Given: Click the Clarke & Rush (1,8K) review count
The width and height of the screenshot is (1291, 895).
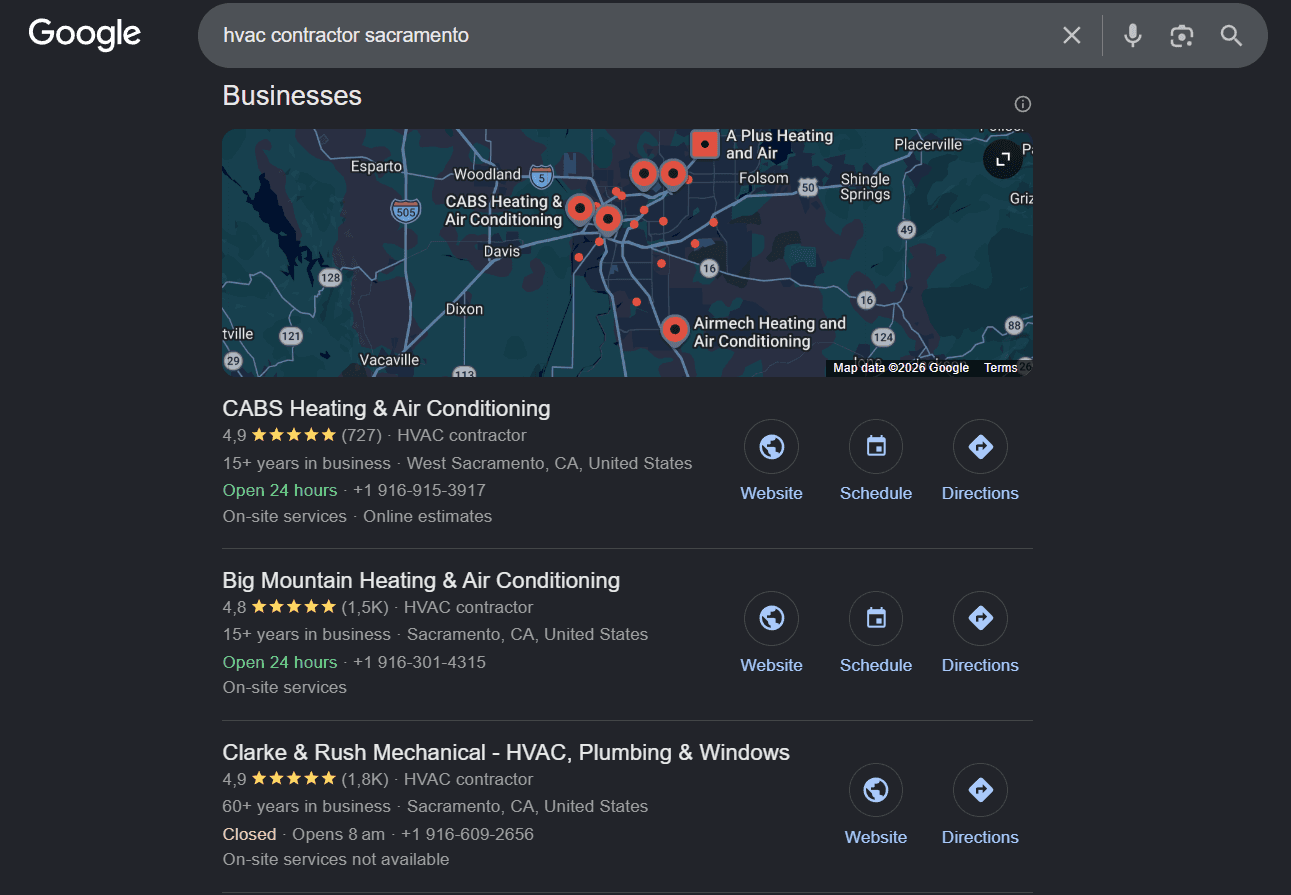Looking at the screenshot, I should (x=365, y=779).
